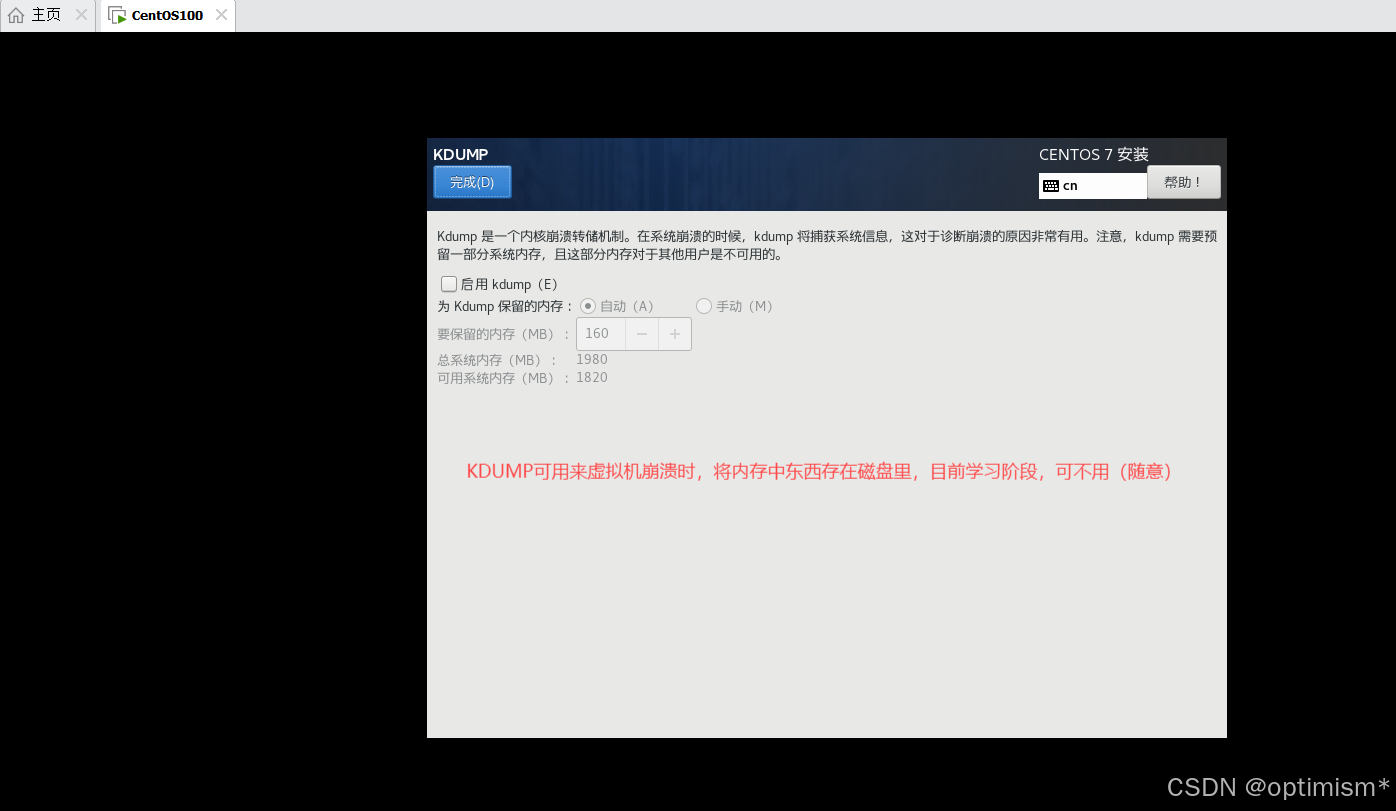Click the cn keyboard layout indicator

(x=1093, y=186)
